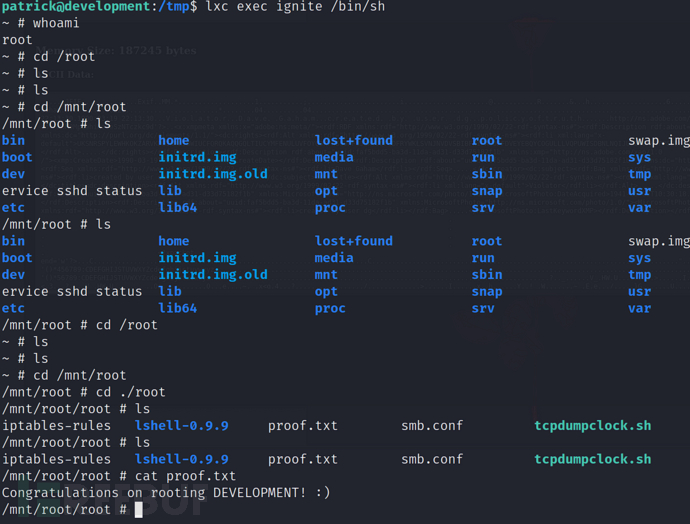
Task: Click the 'root' output under whoami
Action: click(17, 40)
